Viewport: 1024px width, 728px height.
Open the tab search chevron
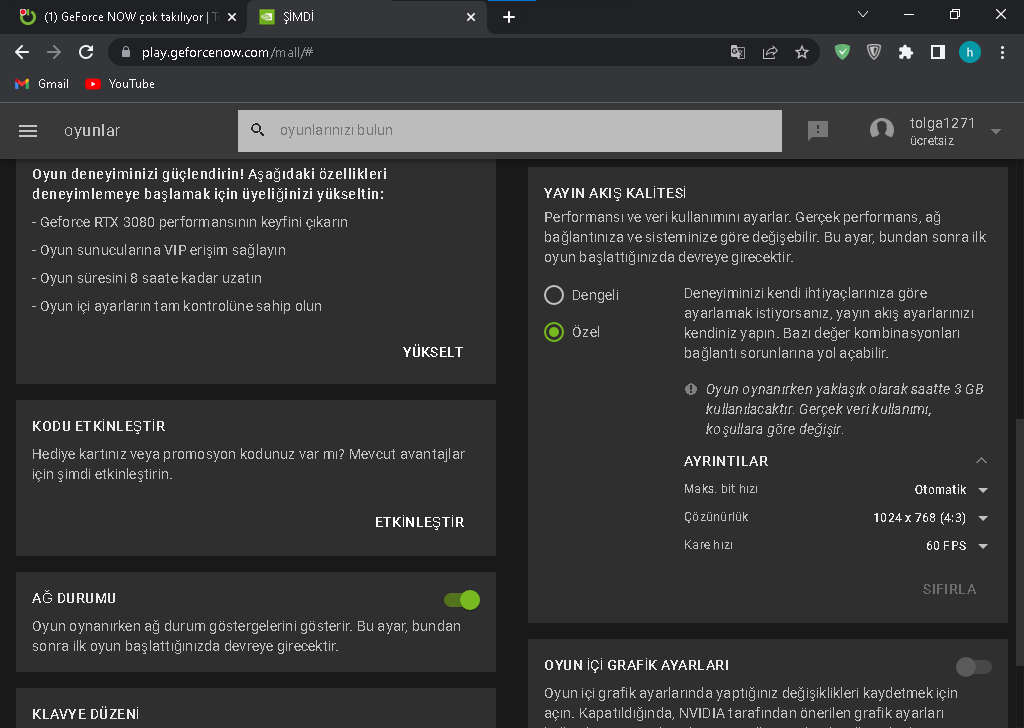pos(863,14)
